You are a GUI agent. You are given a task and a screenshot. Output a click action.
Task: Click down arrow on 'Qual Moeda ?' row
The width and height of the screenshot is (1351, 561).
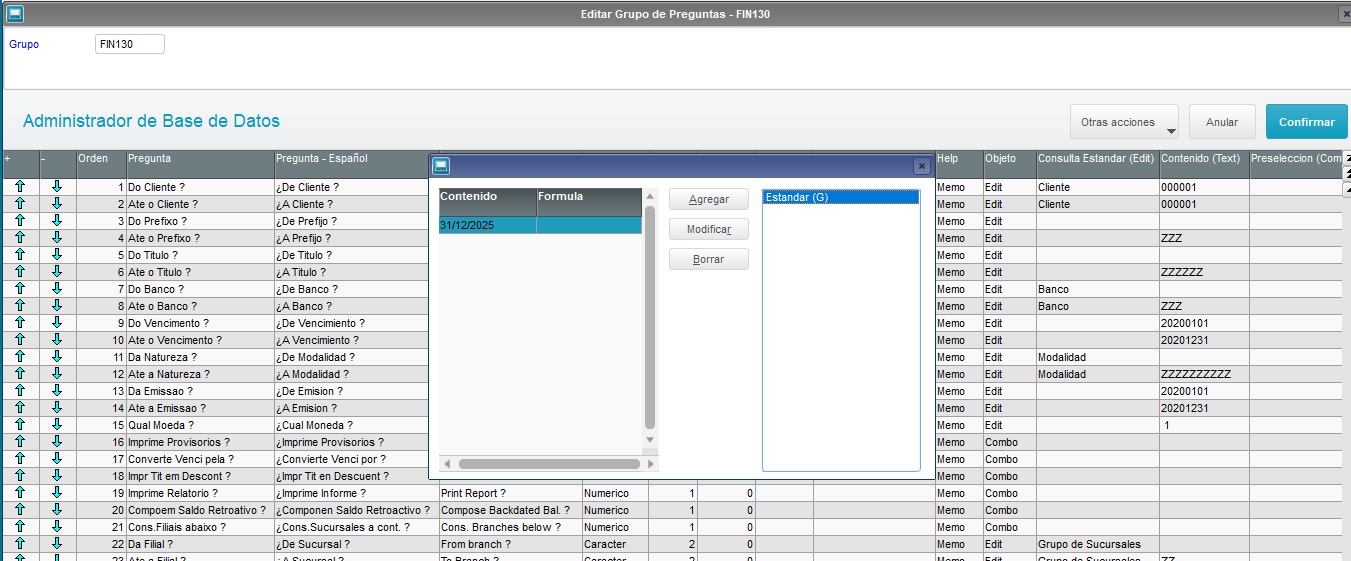click(x=57, y=425)
